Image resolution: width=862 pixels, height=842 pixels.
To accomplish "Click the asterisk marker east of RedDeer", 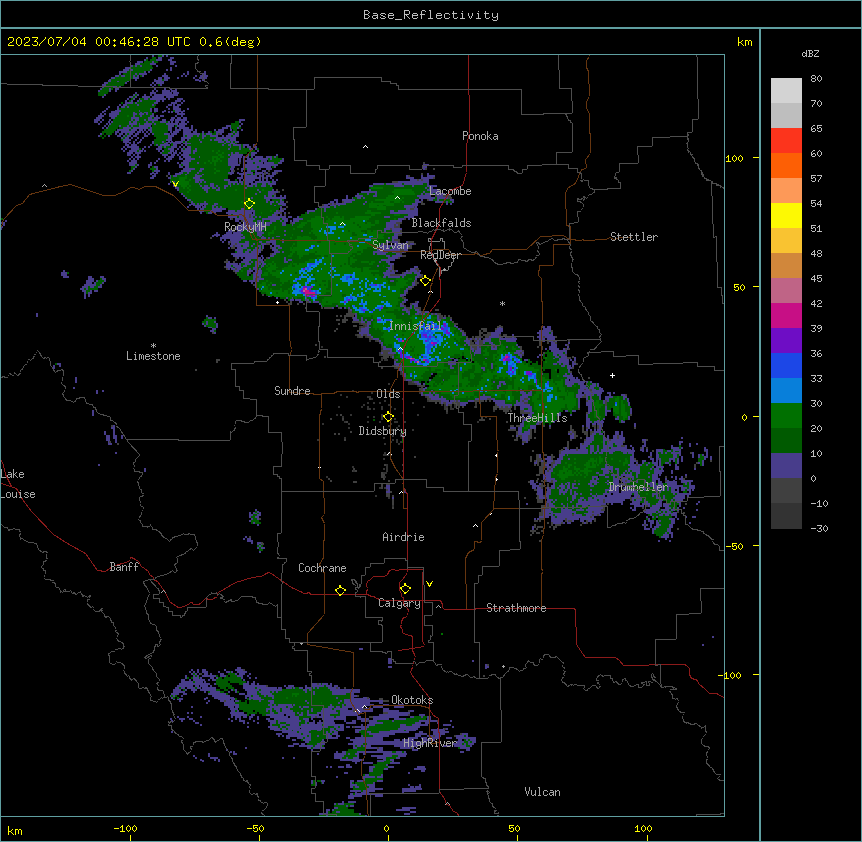I will (x=502, y=303).
